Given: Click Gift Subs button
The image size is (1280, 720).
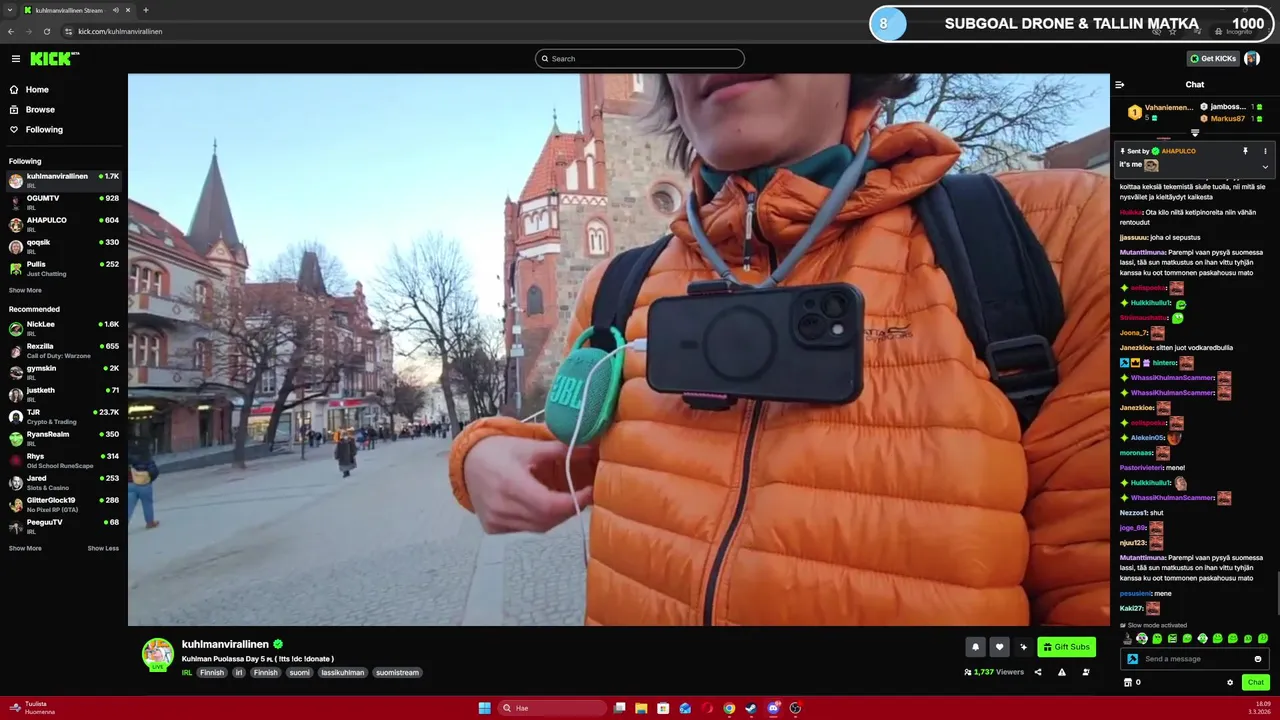Looking at the screenshot, I should [x=1066, y=647].
